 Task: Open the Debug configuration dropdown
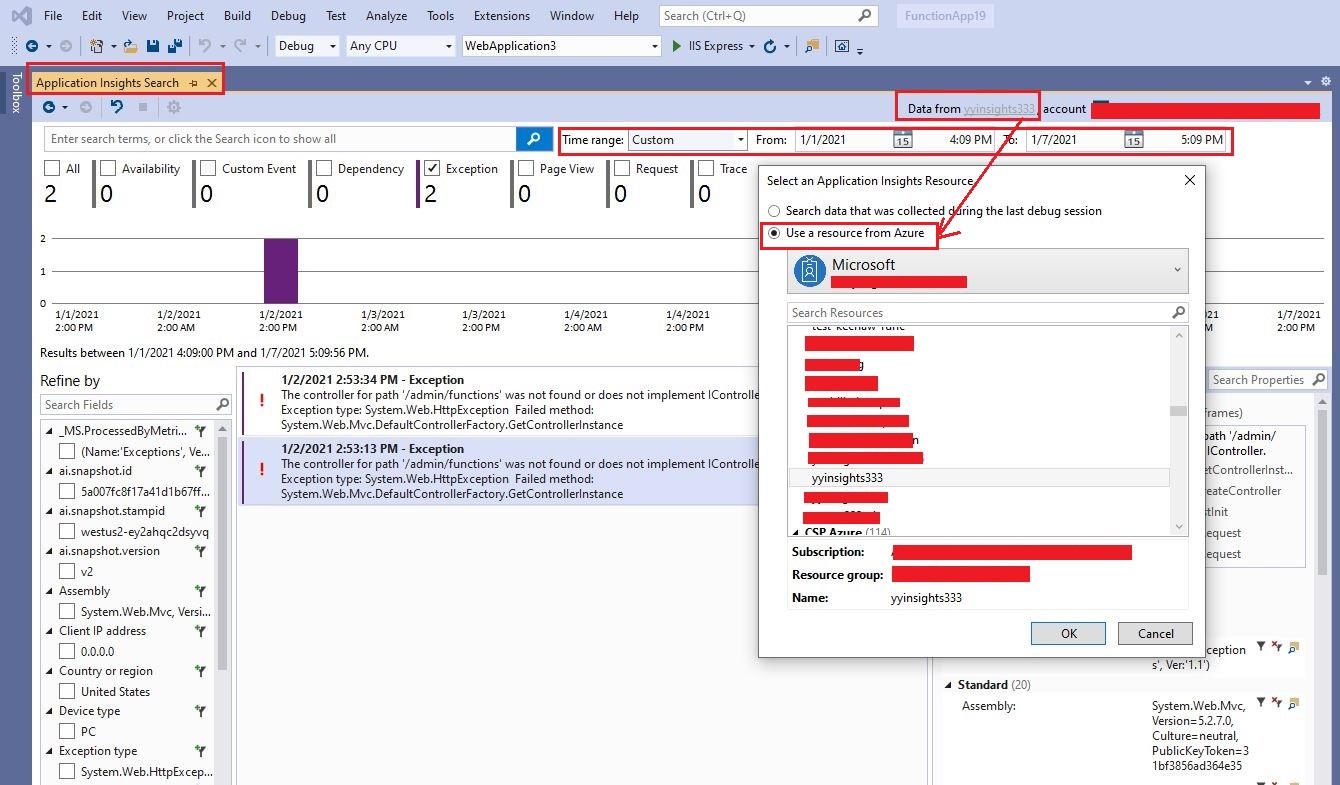pyautogui.click(x=305, y=46)
